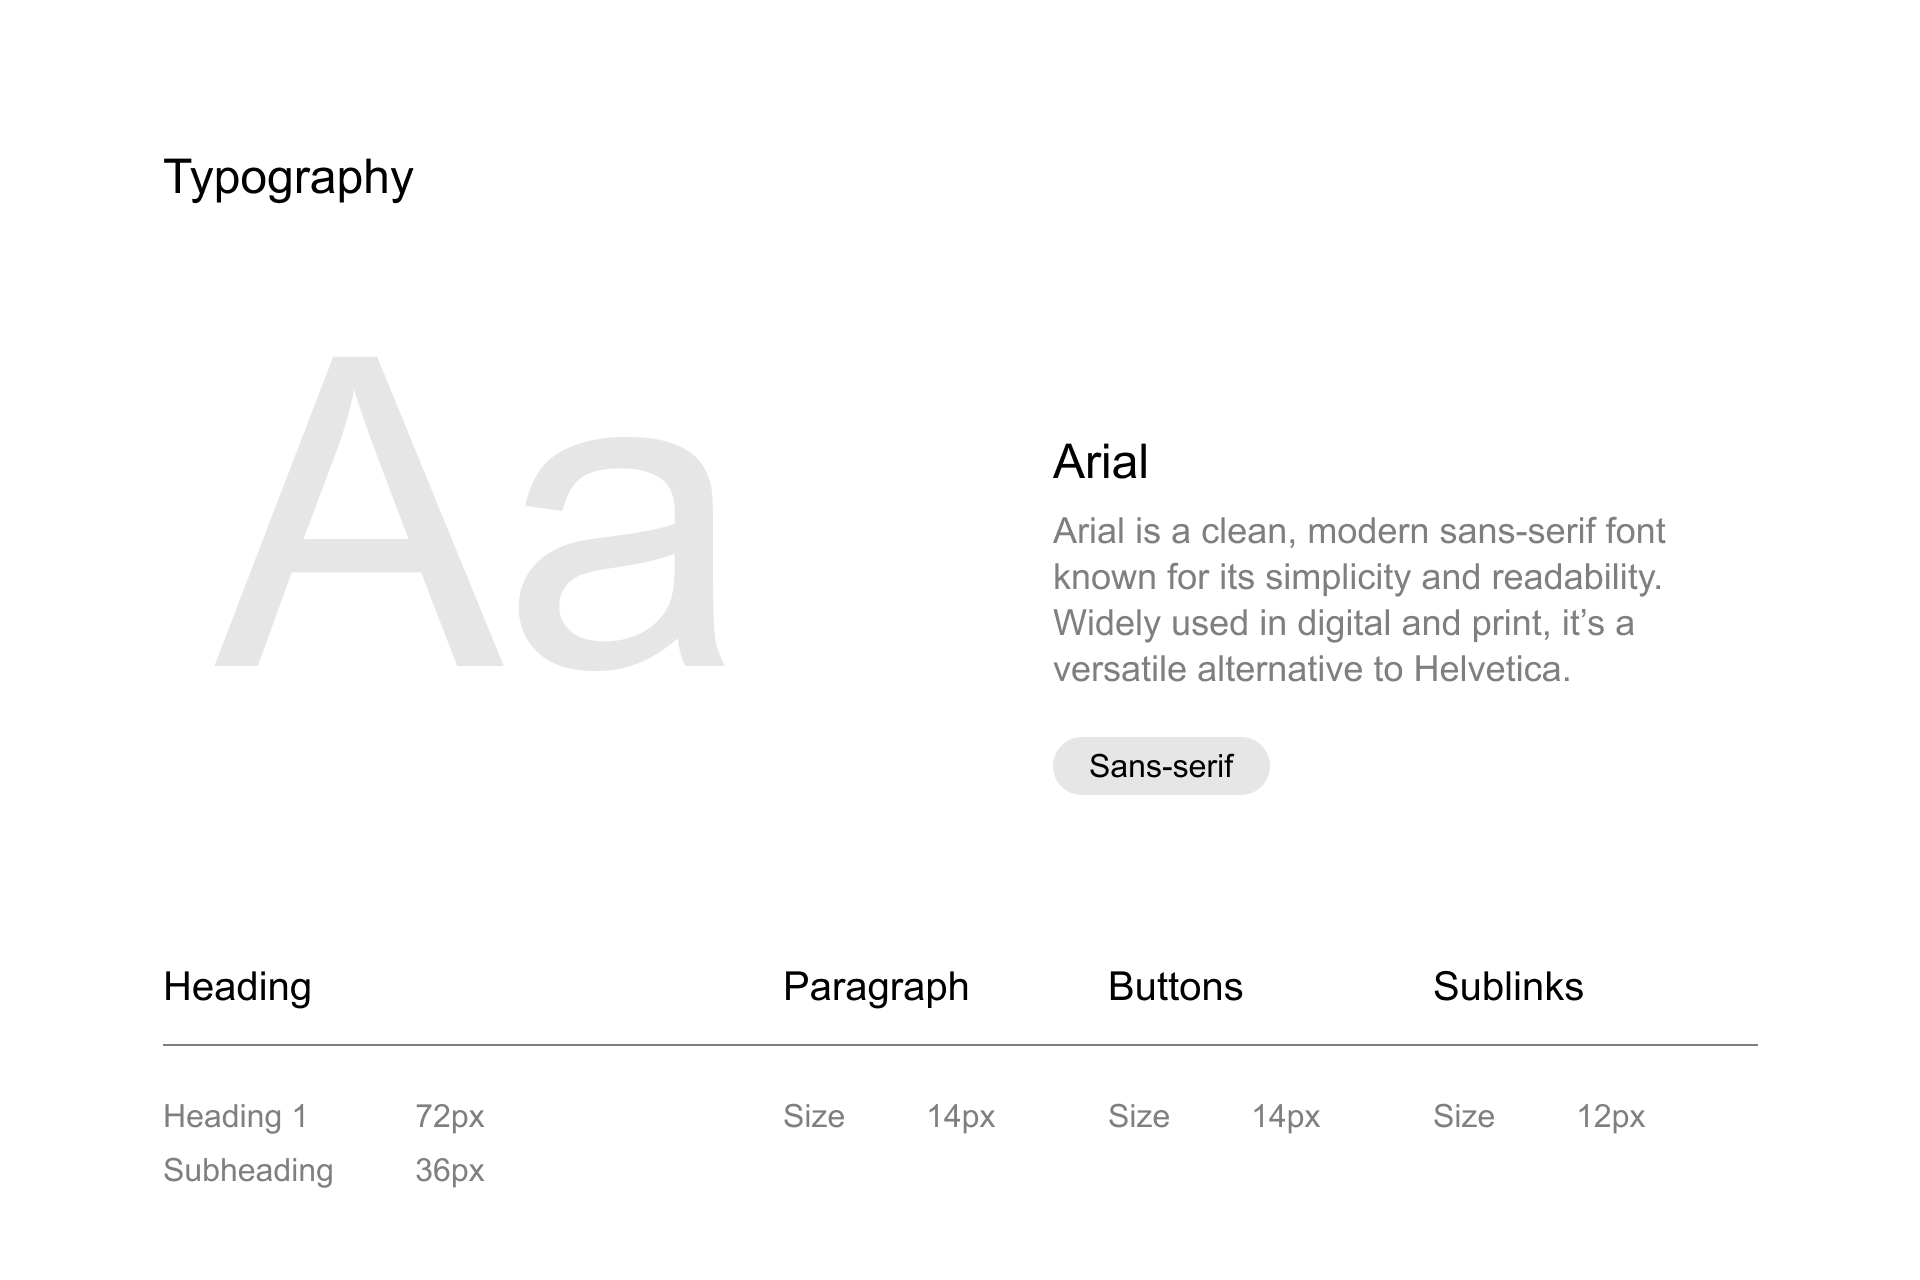Viewport: 1920px width, 1280px height.
Task: Select the Arial description paragraph
Action: [1359, 600]
